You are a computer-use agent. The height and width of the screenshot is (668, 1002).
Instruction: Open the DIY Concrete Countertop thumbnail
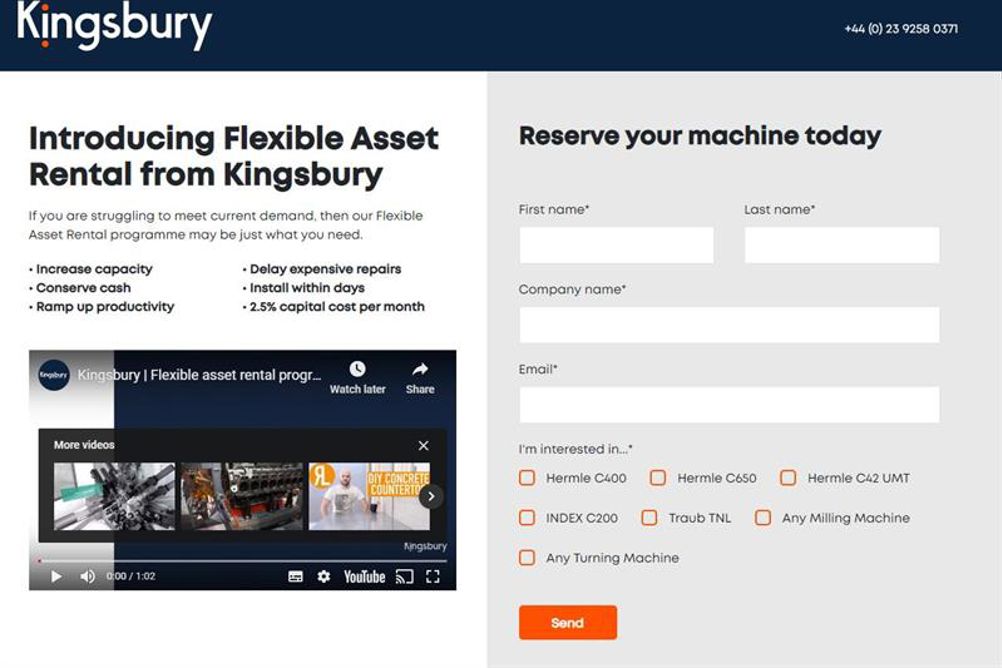[369, 496]
